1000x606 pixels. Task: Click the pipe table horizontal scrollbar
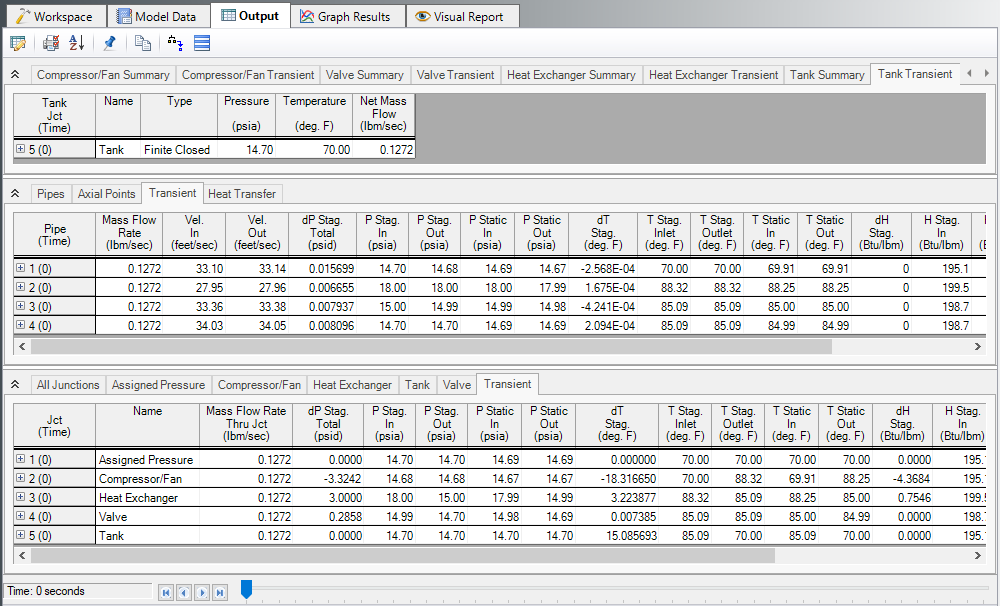[x=430, y=346]
